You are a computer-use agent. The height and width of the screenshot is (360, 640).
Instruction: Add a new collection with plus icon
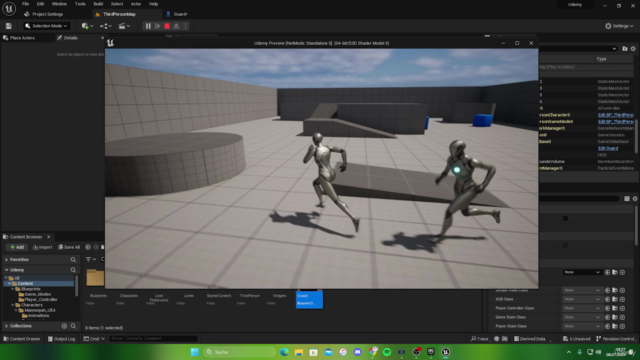(64, 326)
